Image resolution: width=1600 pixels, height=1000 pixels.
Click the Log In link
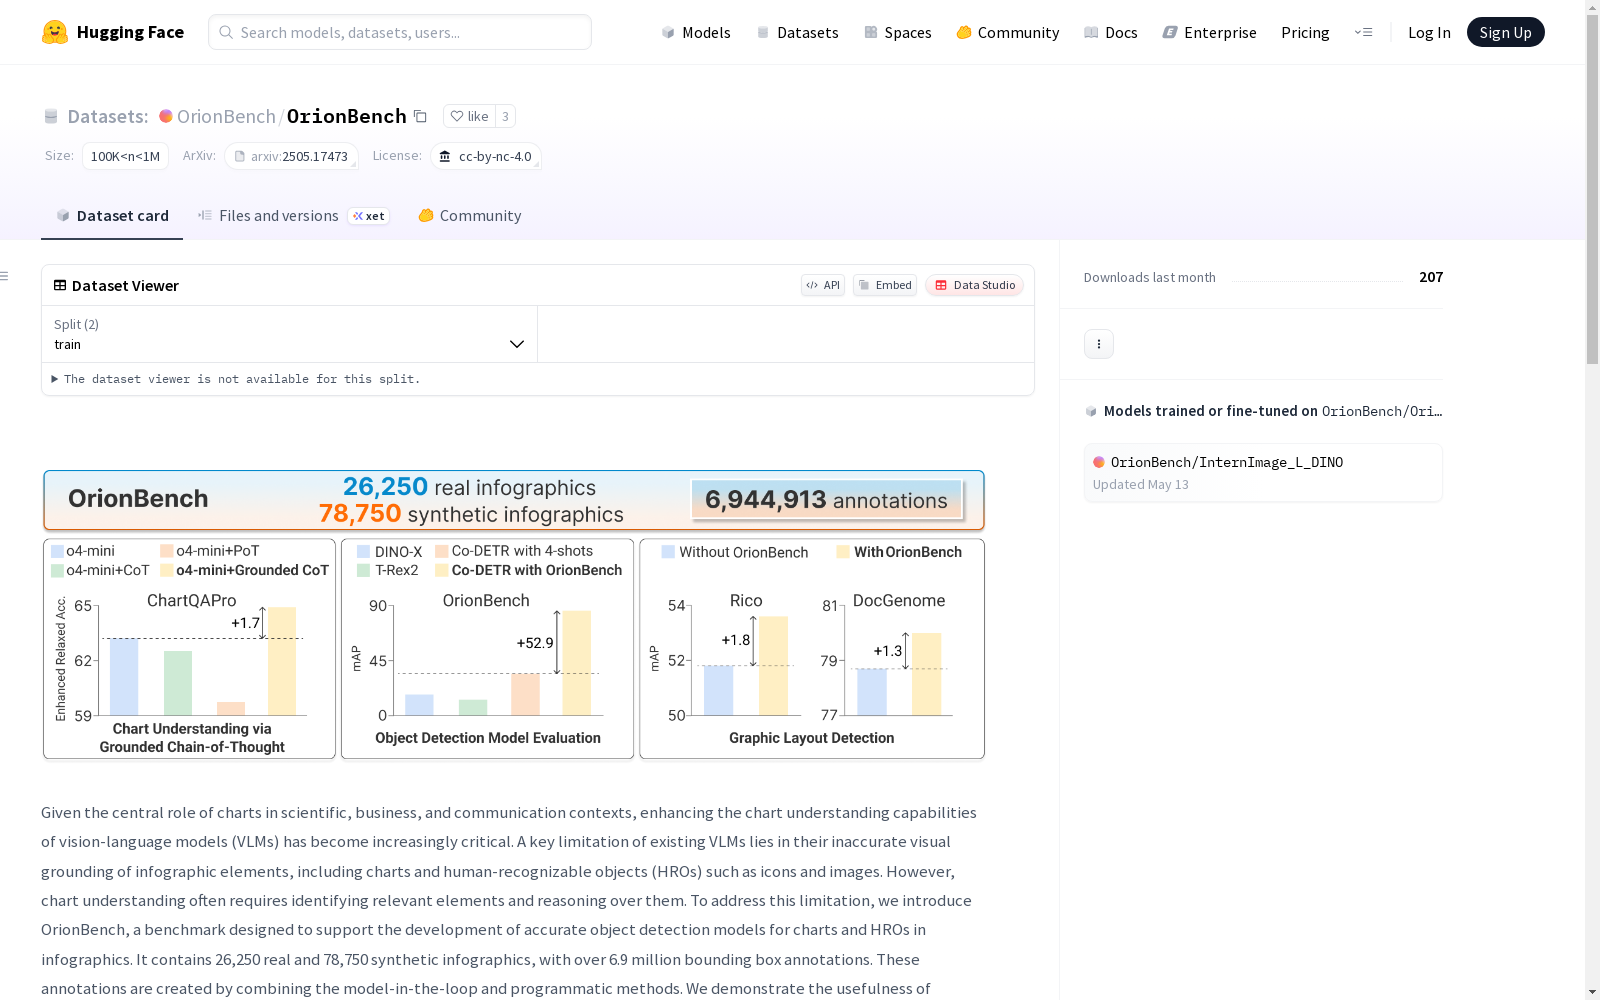(1429, 32)
